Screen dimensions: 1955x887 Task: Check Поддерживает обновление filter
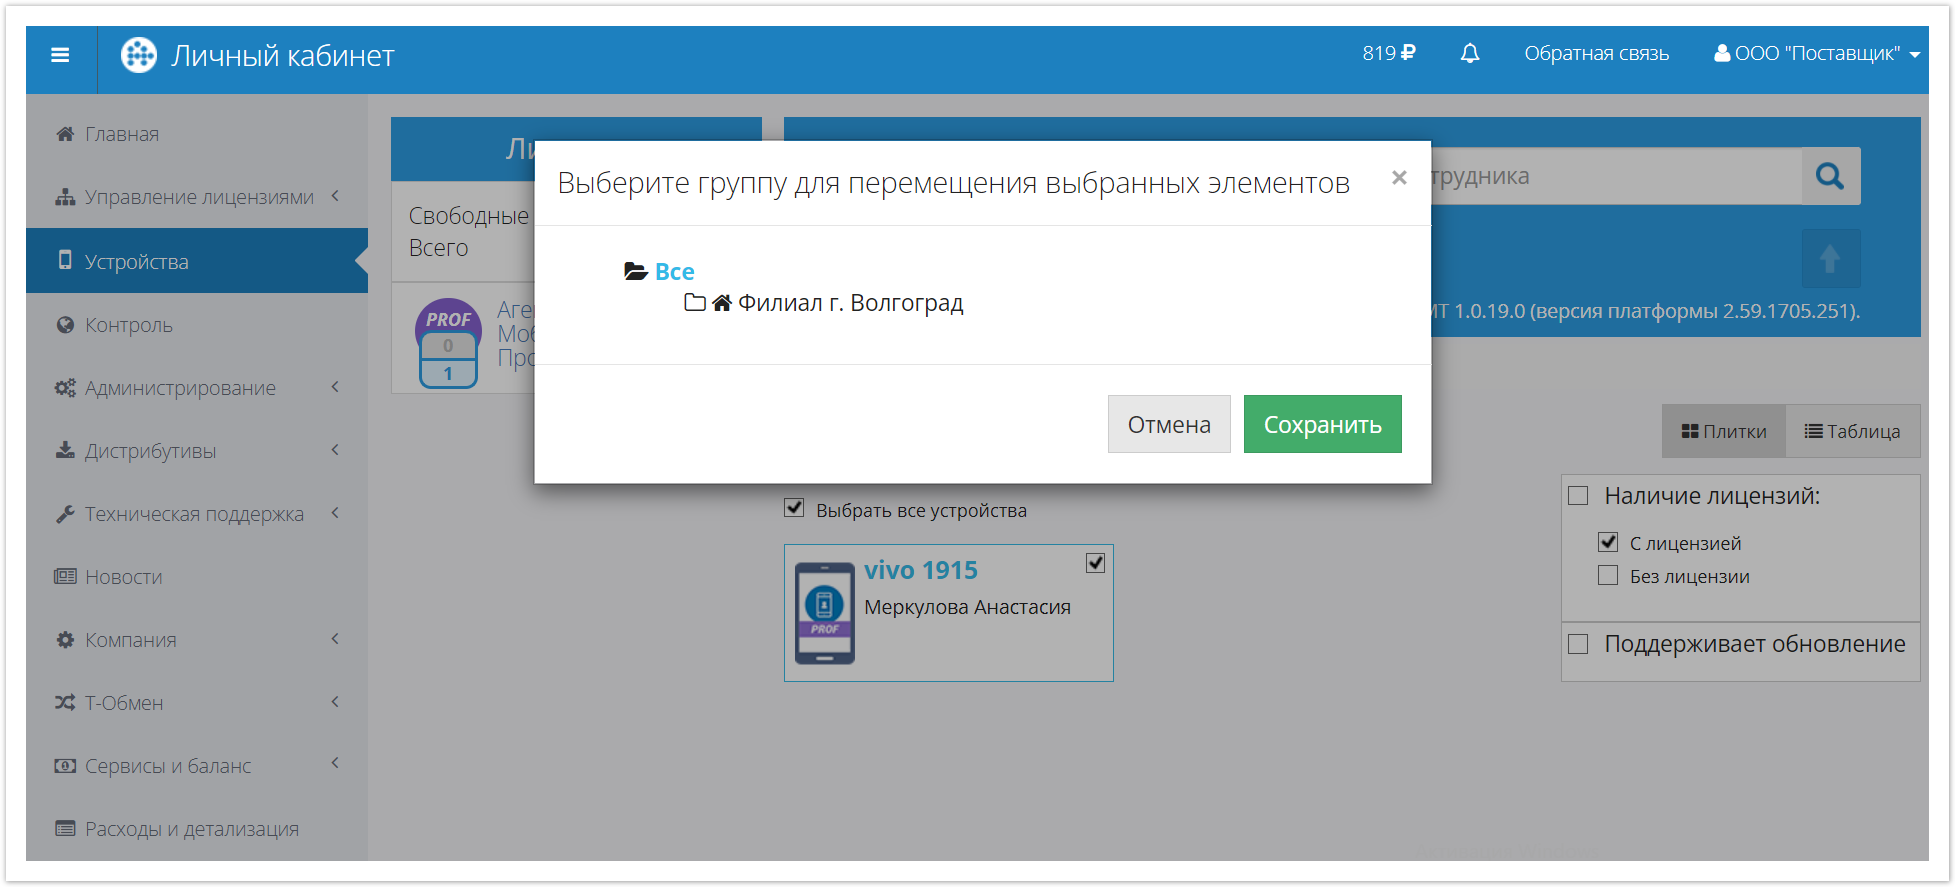1578,644
